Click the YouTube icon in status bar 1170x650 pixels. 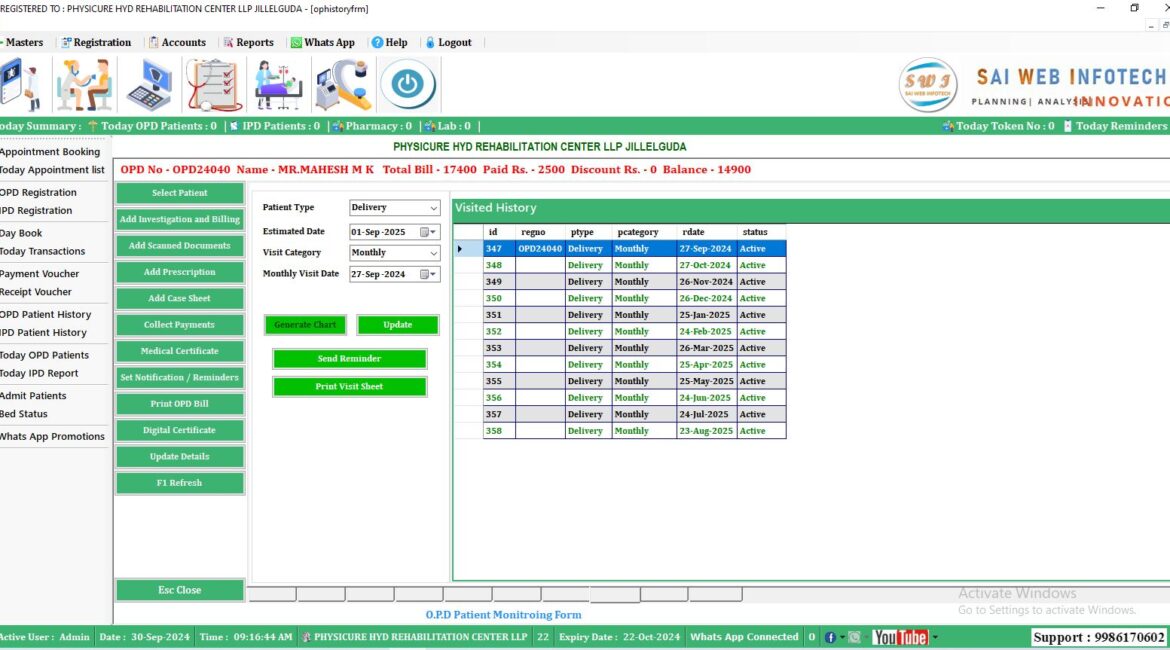tap(901, 637)
